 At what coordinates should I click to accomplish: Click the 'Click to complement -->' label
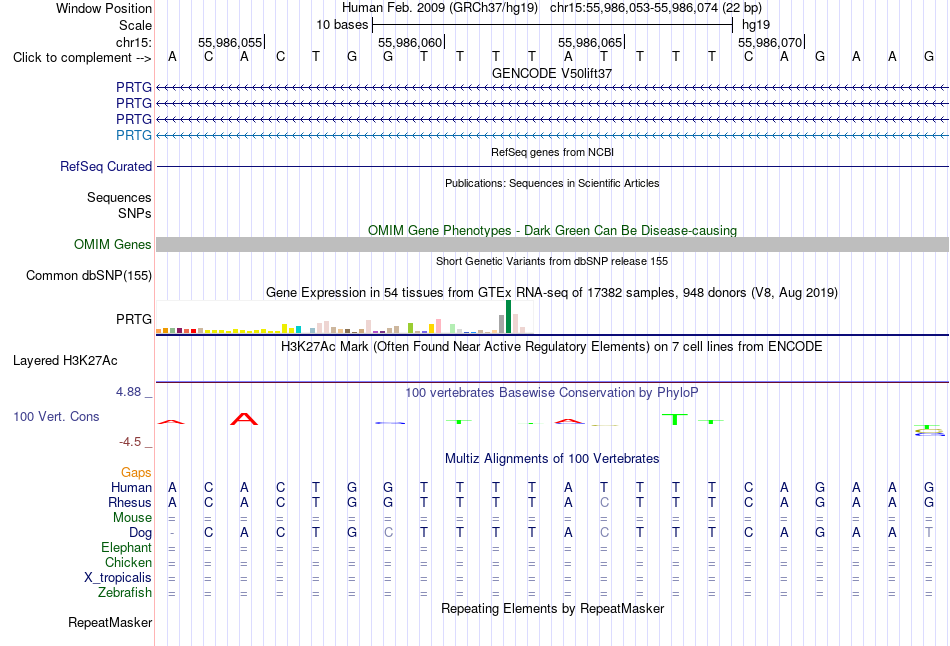tap(82, 58)
